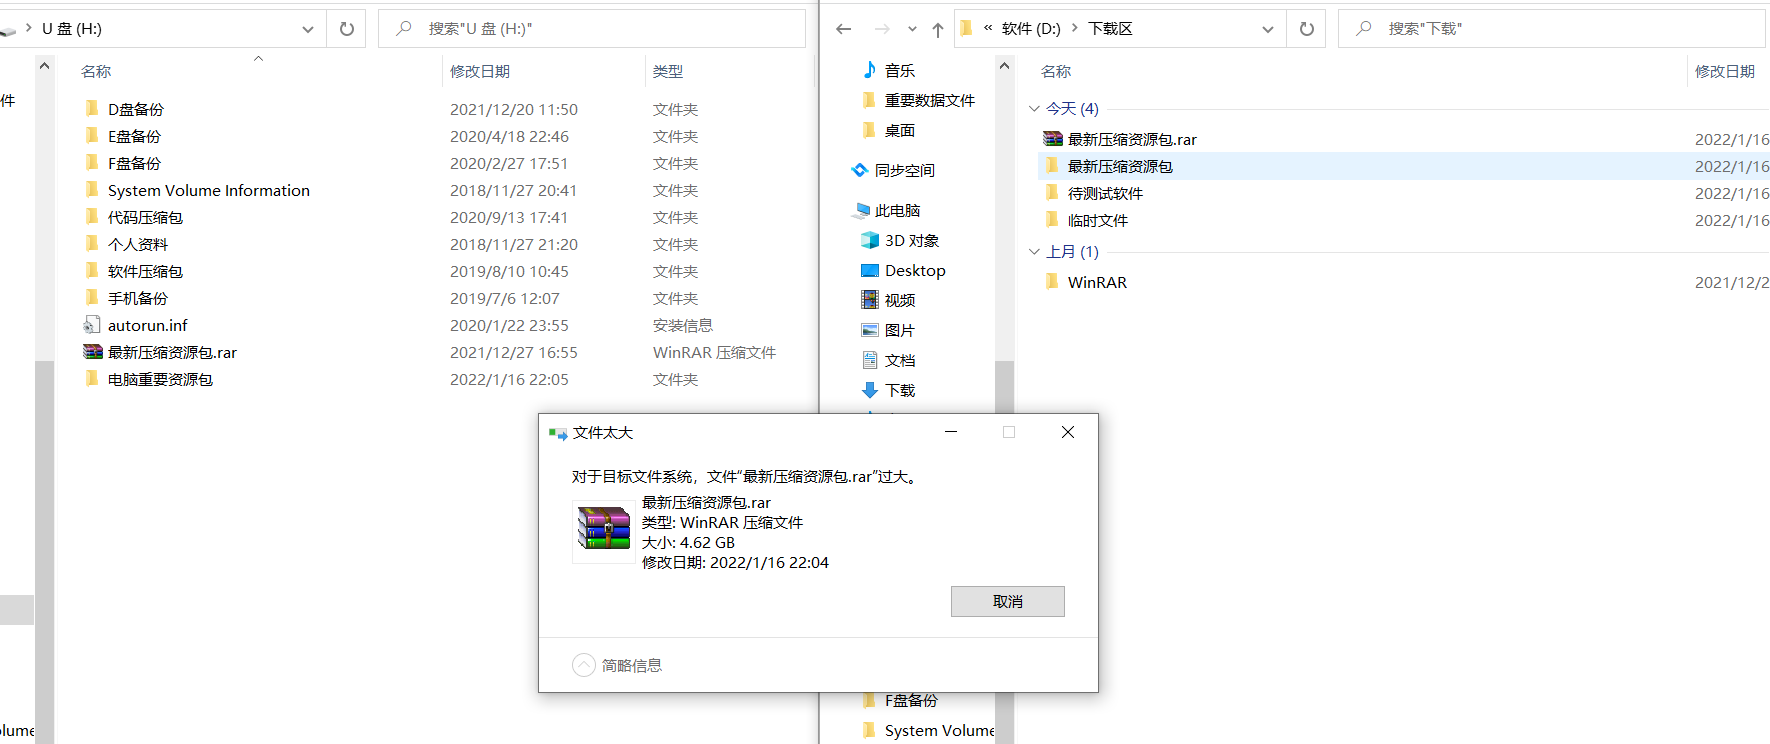Click the search box in 下载区 window
The image size is (1770, 744).
(1552, 29)
